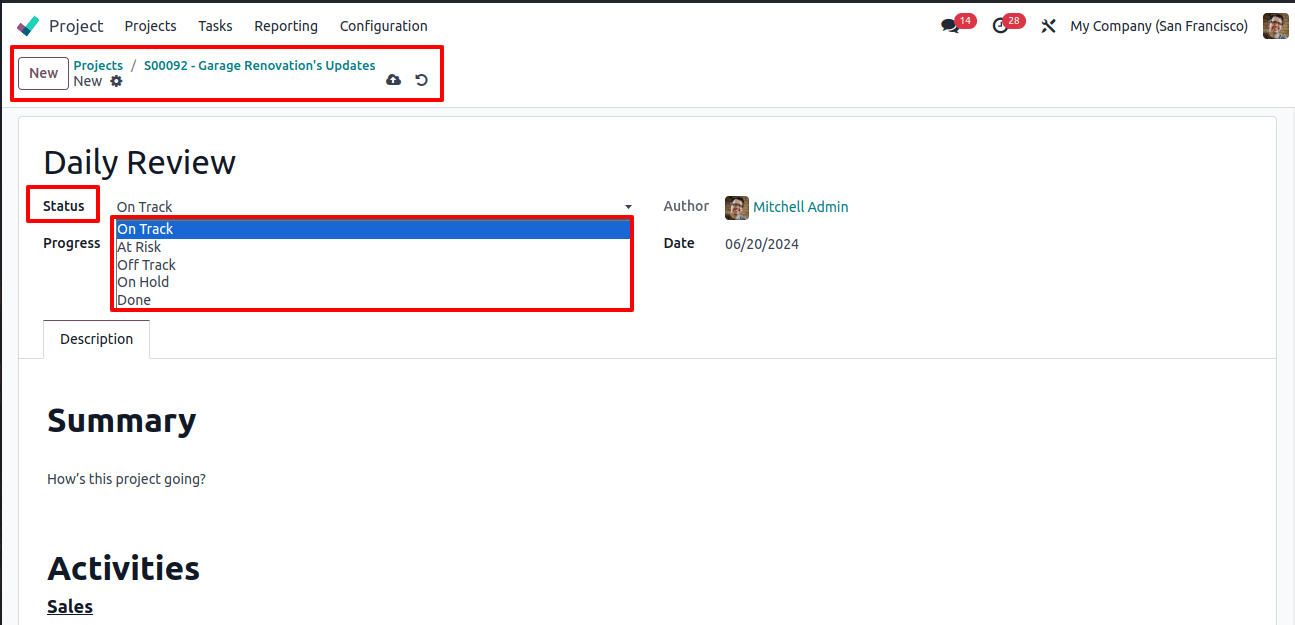Screen dimensions: 1295x625
Task: Toggle the Status dropdown arrow
Action: coord(628,207)
